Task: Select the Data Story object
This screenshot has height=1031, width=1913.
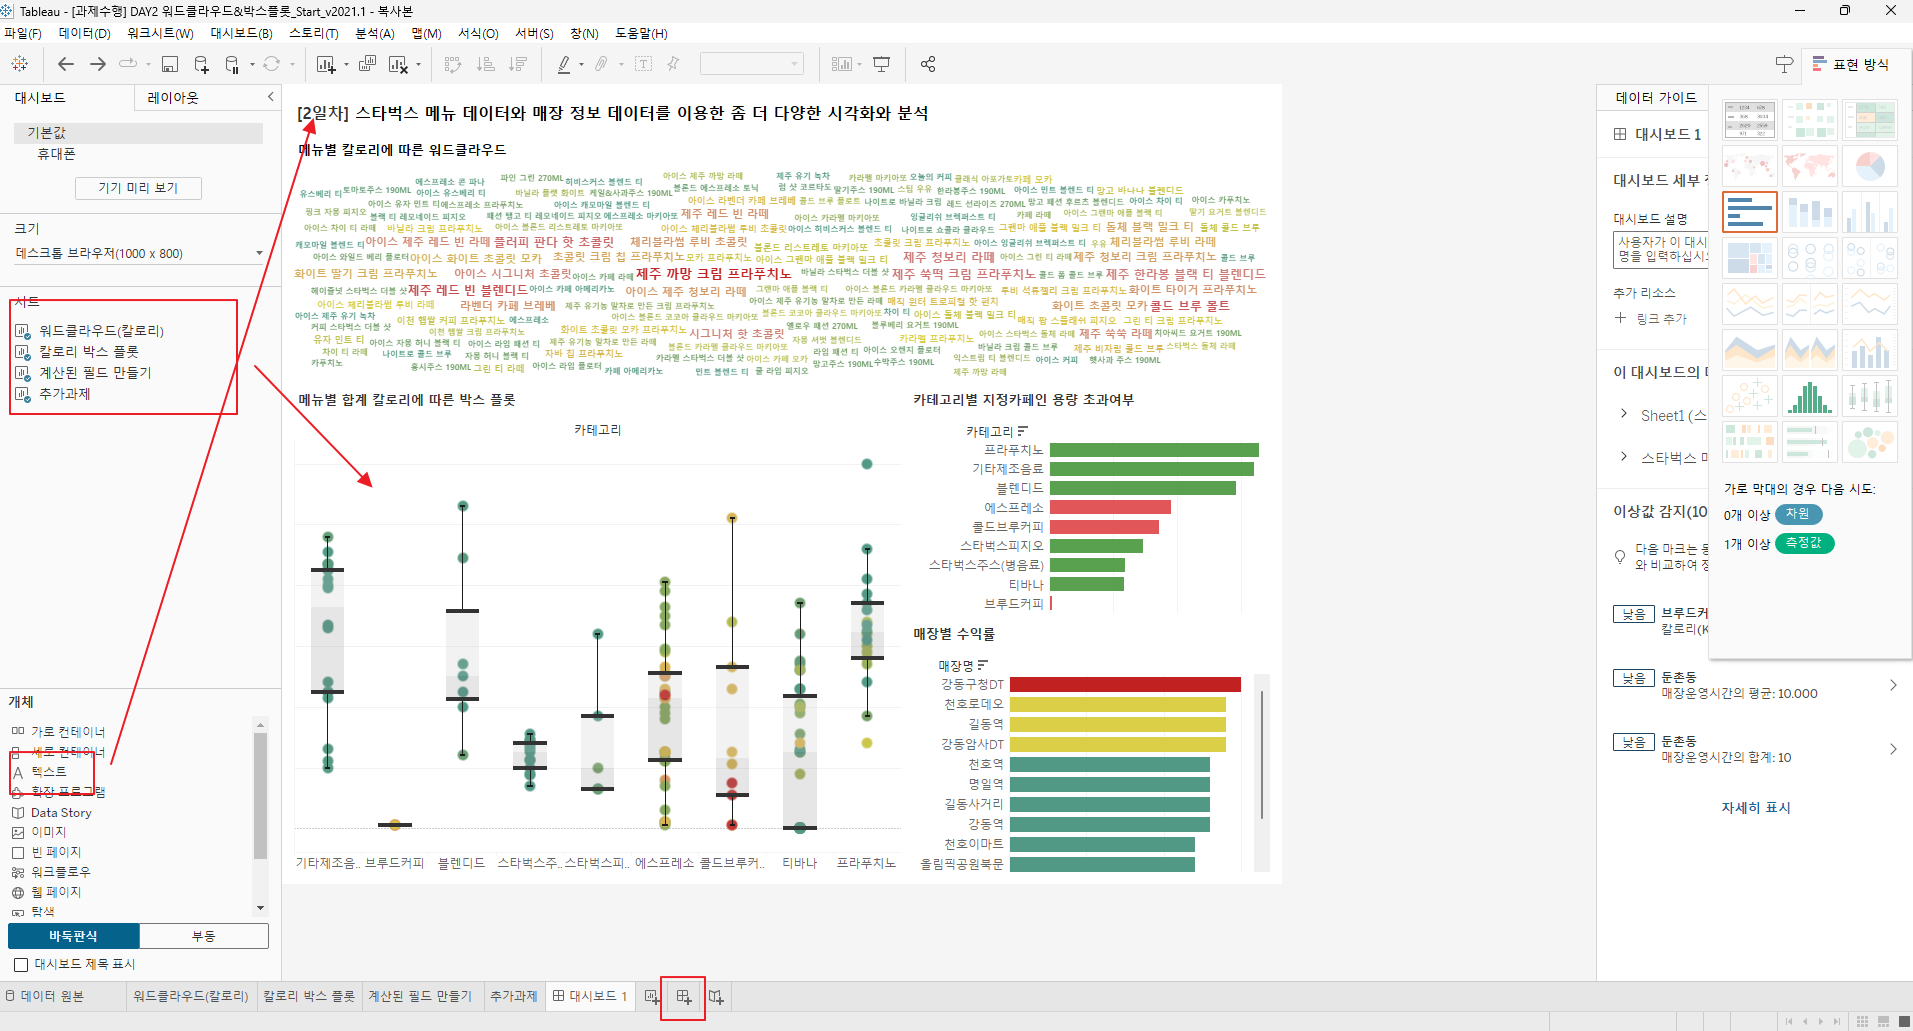Action: pyautogui.click(x=61, y=813)
